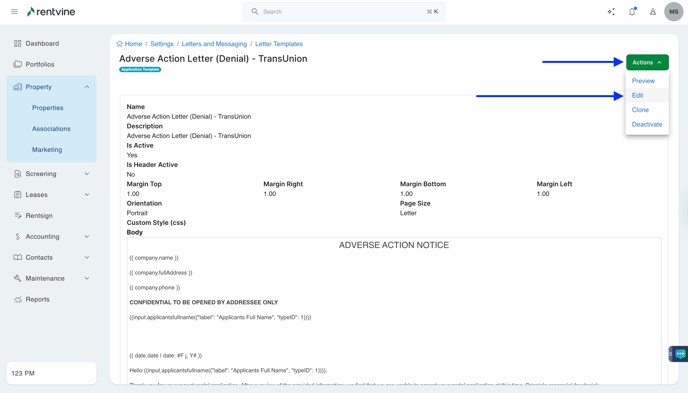Go to Dashboard

42,43
